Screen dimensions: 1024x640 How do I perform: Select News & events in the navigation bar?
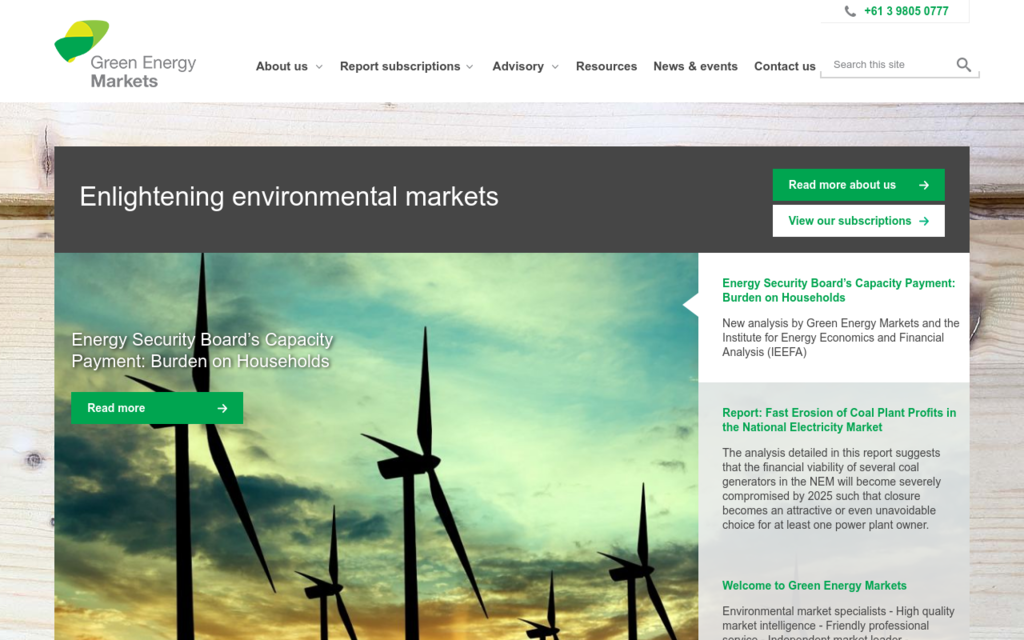695,66
